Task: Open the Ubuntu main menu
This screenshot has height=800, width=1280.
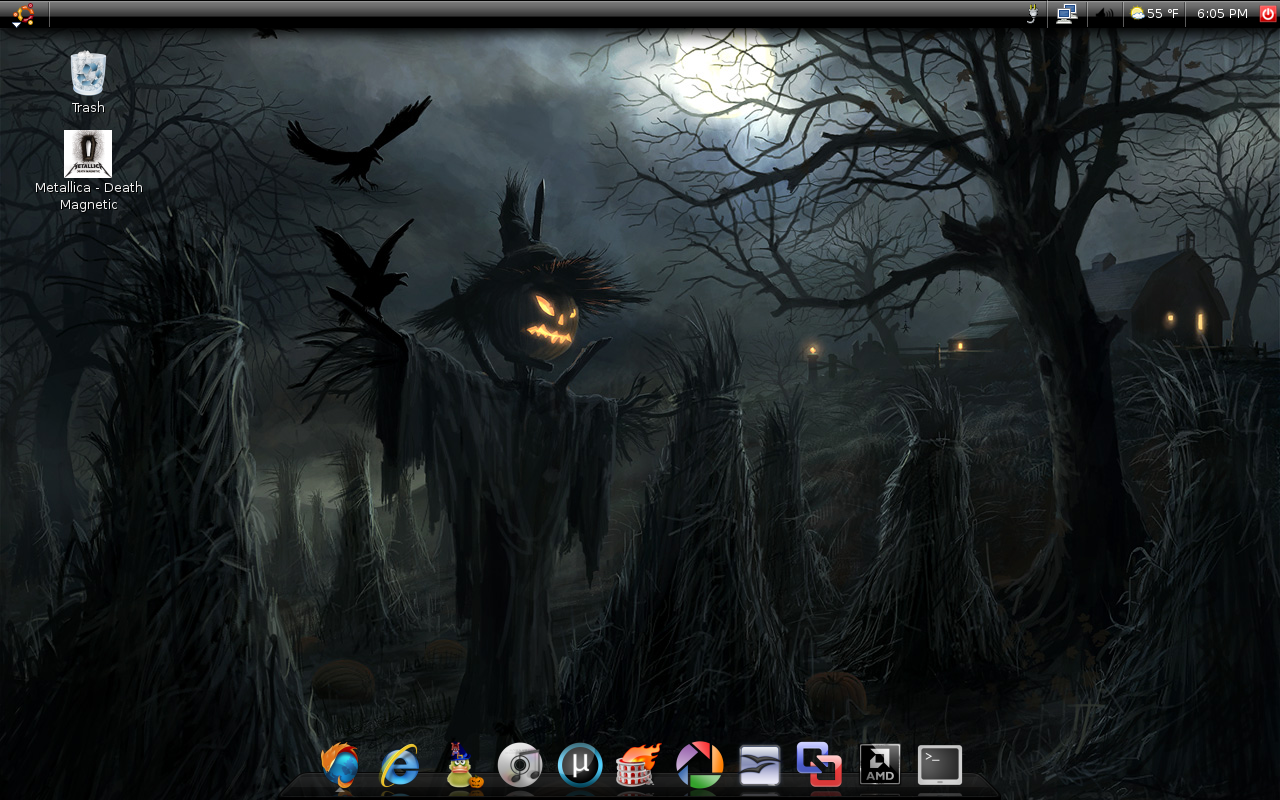Action: 23,14
